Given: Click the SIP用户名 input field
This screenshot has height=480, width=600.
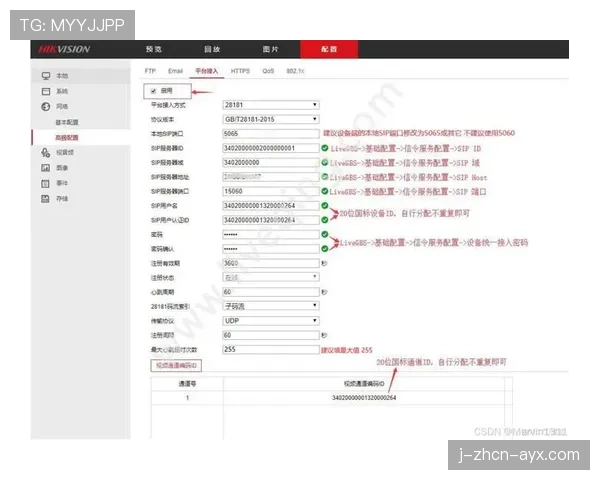Looking at the screenshot, I should point(271,206).
